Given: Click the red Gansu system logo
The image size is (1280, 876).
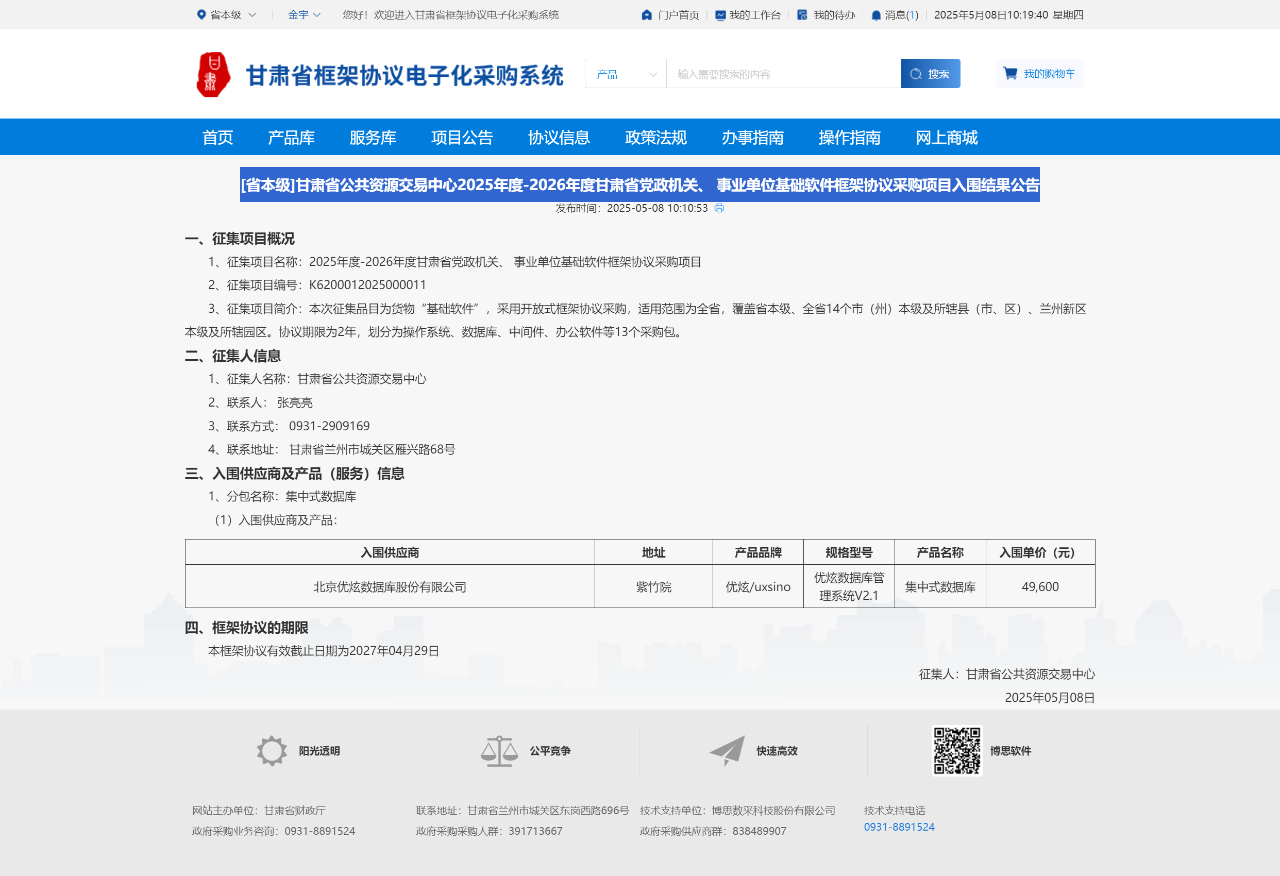Looking at the screenshot, I should coord(213,75).
